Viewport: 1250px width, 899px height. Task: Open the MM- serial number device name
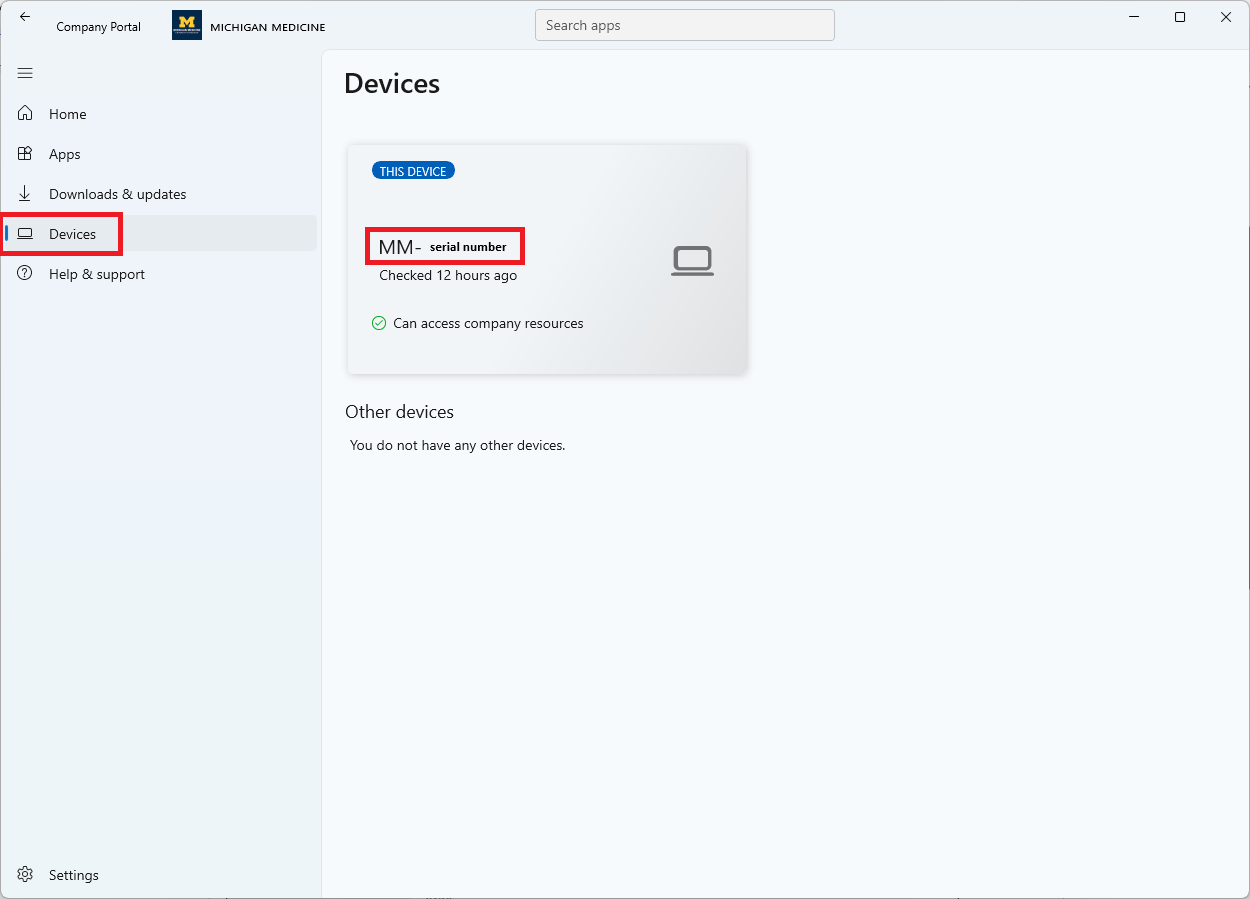444,247
